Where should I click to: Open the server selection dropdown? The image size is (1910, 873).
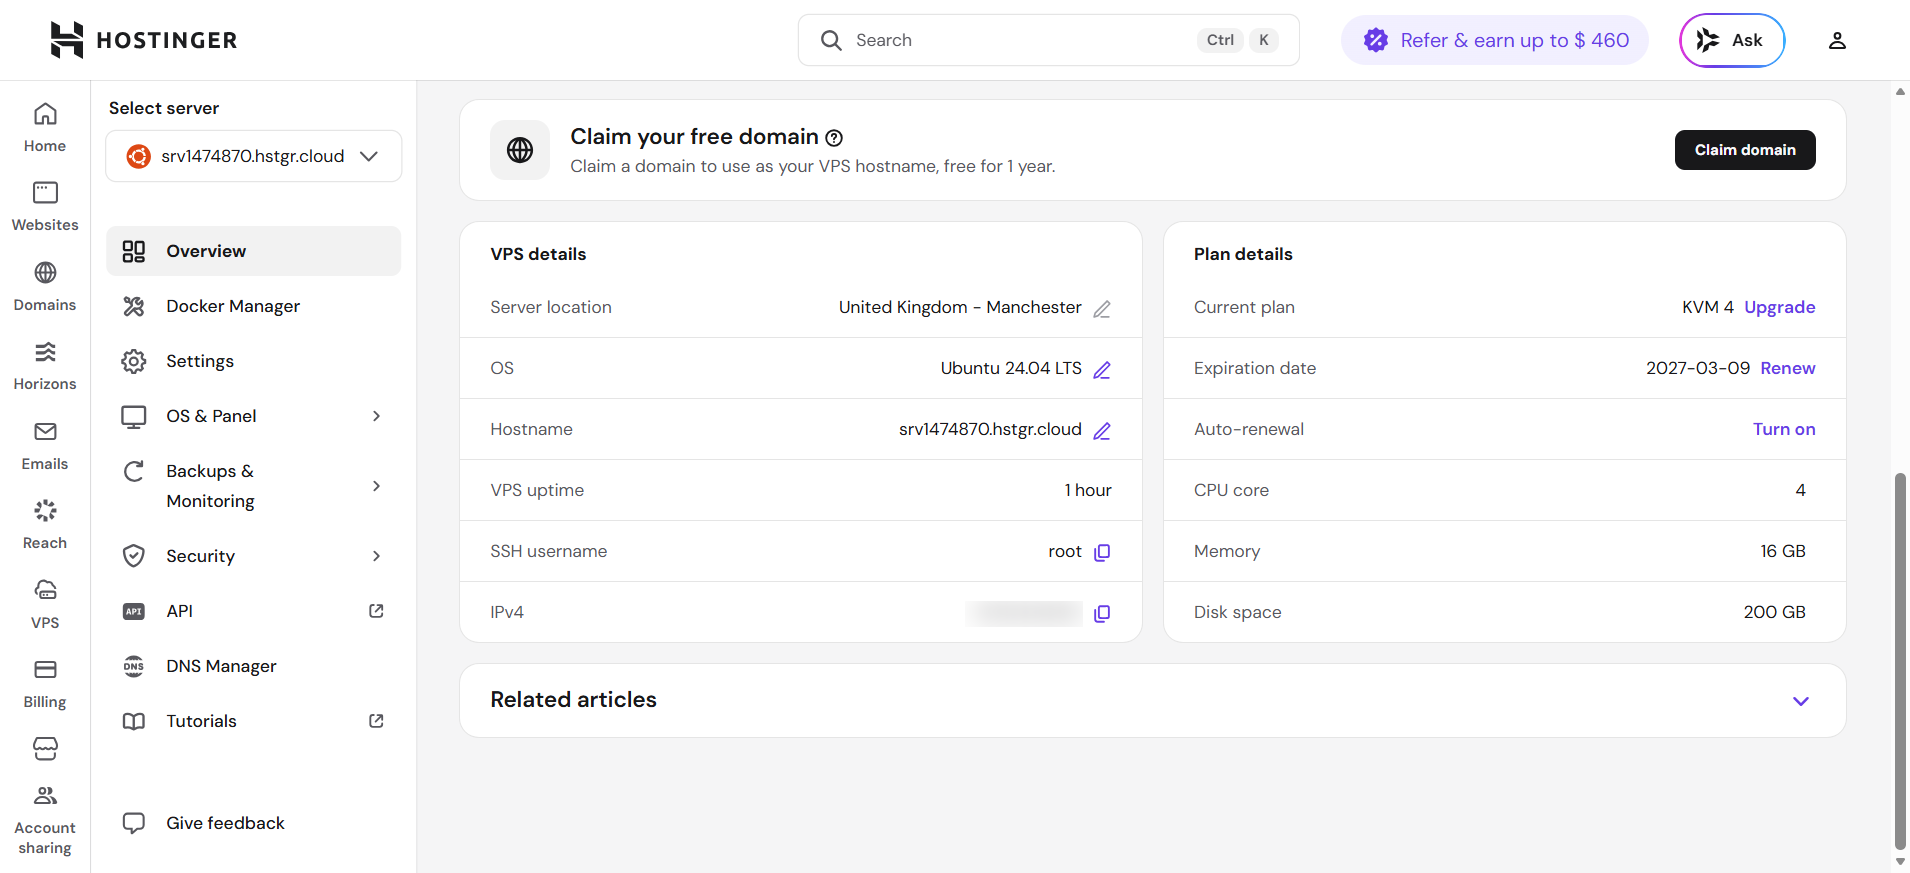pos(254,156)
